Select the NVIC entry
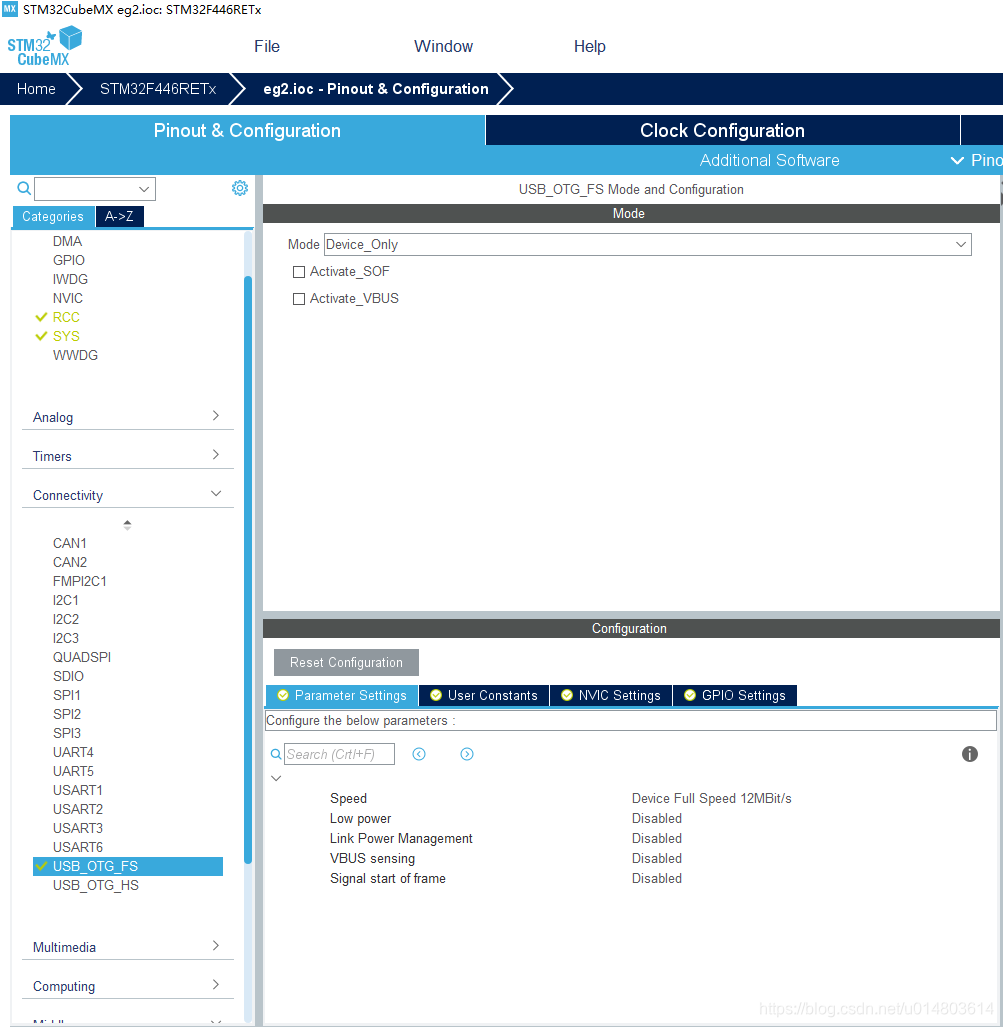The width and height of the screenshot is (1003, 1027). 67,298
